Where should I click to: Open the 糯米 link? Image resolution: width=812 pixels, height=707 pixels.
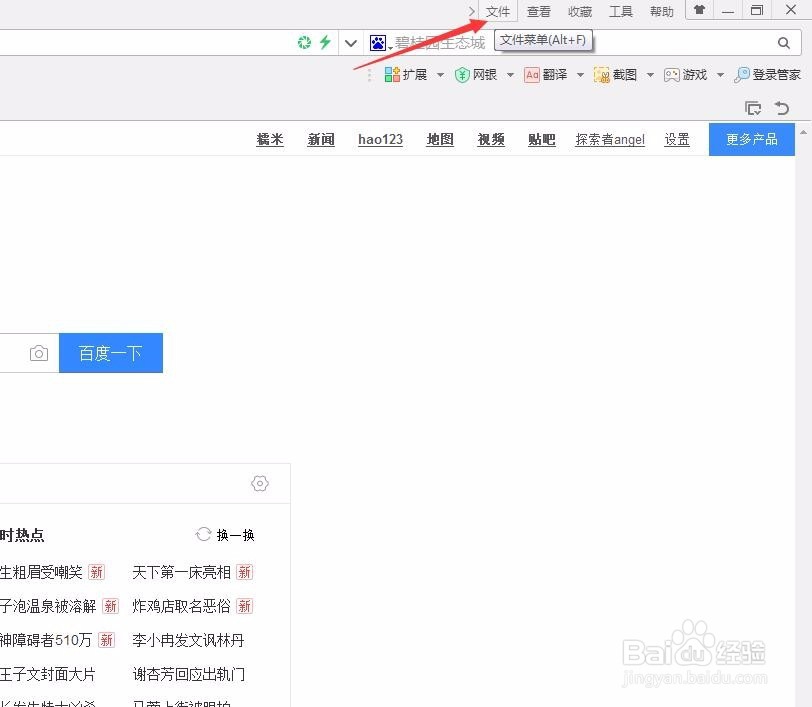(x=270, y=139)
